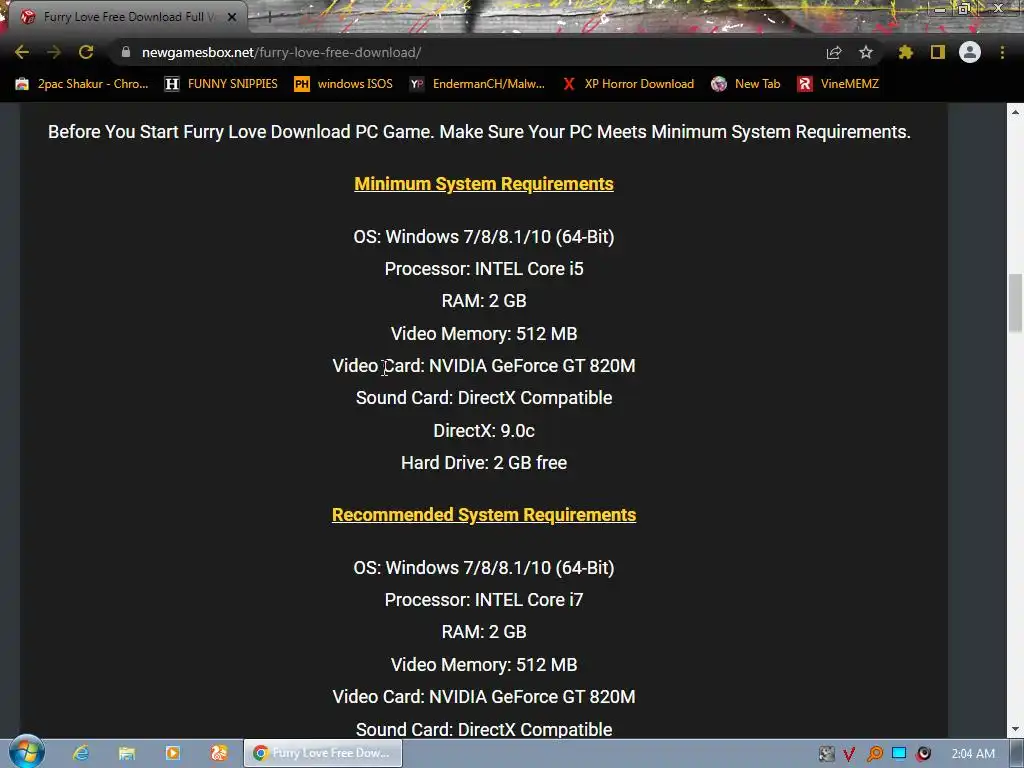Click Recommended System Requirements heading

(484, 515)
